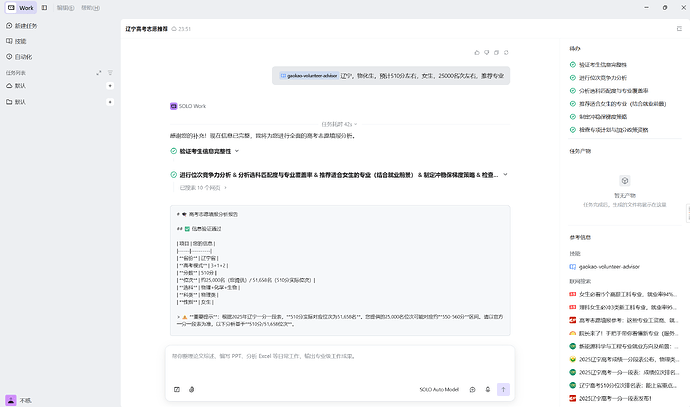Click the 推荐适合女生的专业 to-do item
The image size is (690, 407).
point(618,104)
